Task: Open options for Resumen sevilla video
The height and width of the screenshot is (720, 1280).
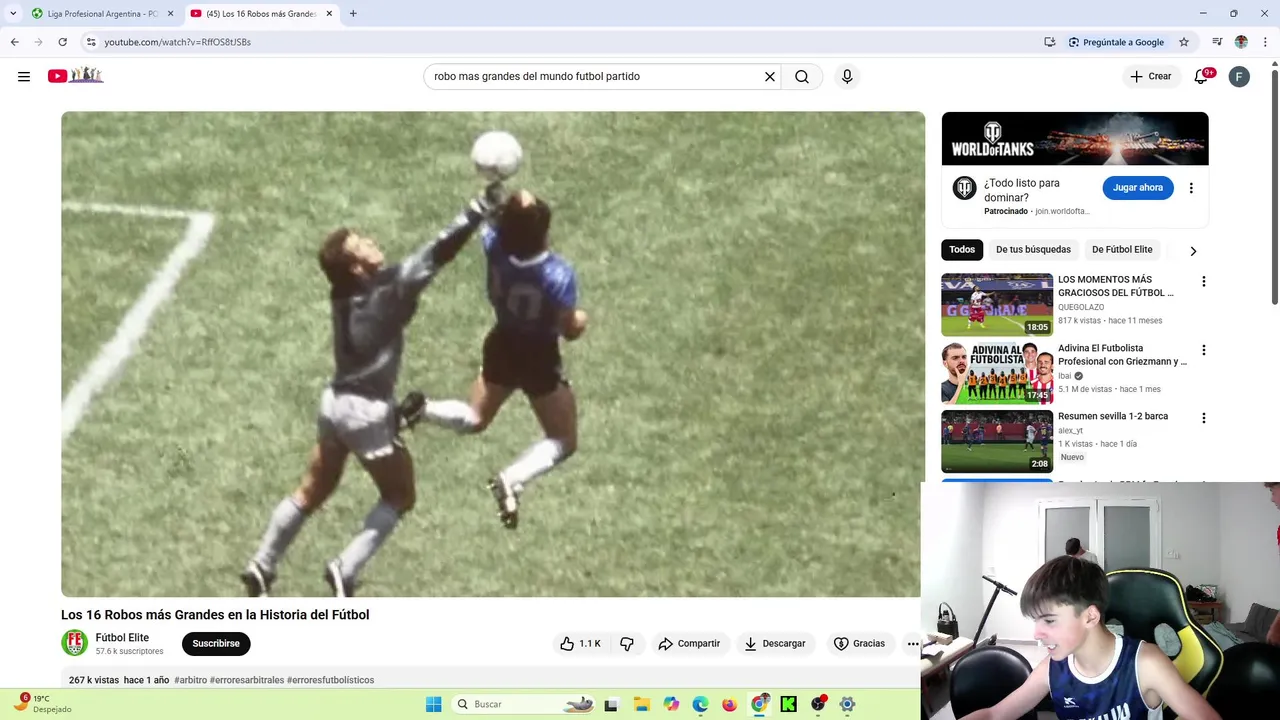Action: pyautogui.click(x=1204, y=418)
